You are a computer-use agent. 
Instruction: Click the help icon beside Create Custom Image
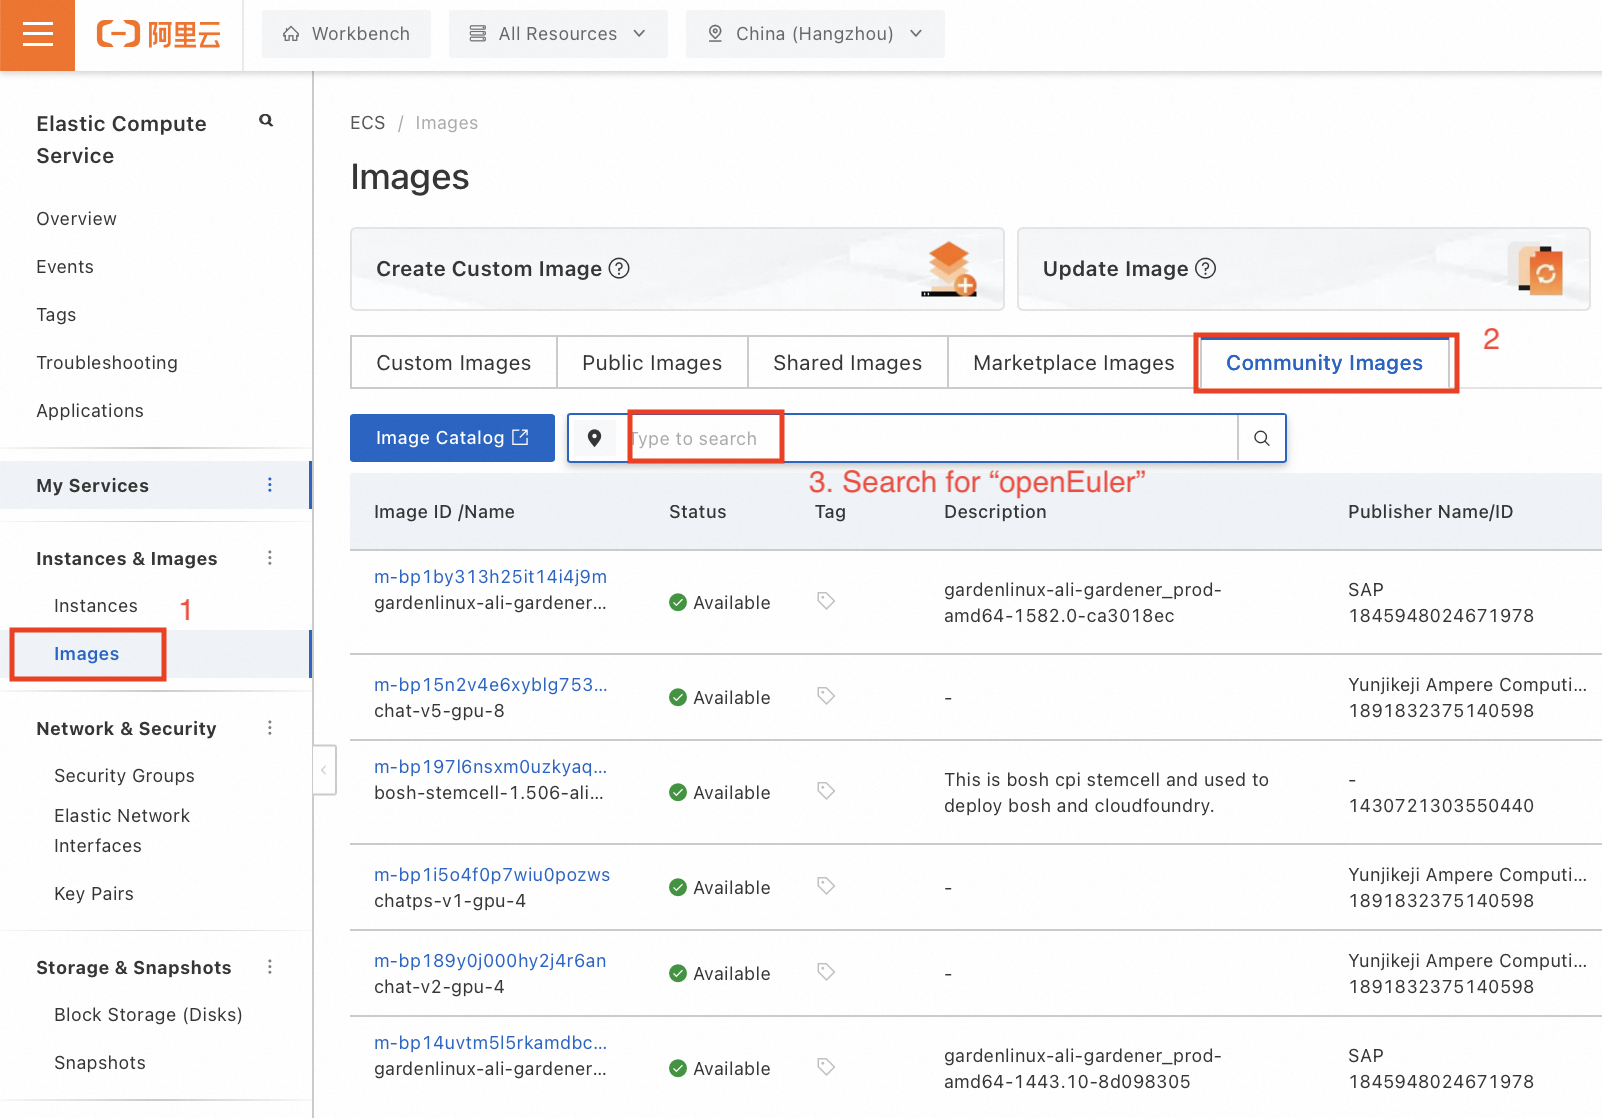coord(620,268)
